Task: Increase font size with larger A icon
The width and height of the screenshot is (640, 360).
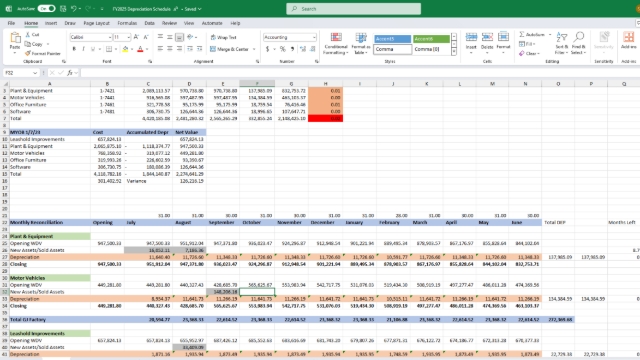Action: point(136,37)
